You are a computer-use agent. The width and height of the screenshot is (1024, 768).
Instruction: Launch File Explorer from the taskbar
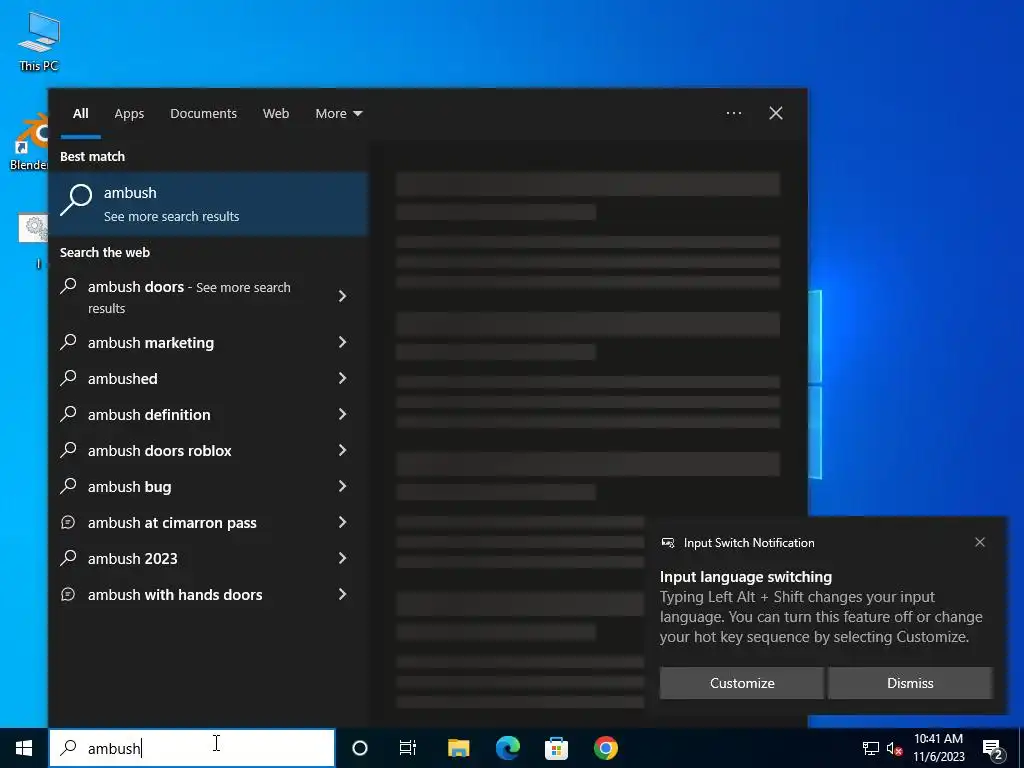click(x=458, y=748)
